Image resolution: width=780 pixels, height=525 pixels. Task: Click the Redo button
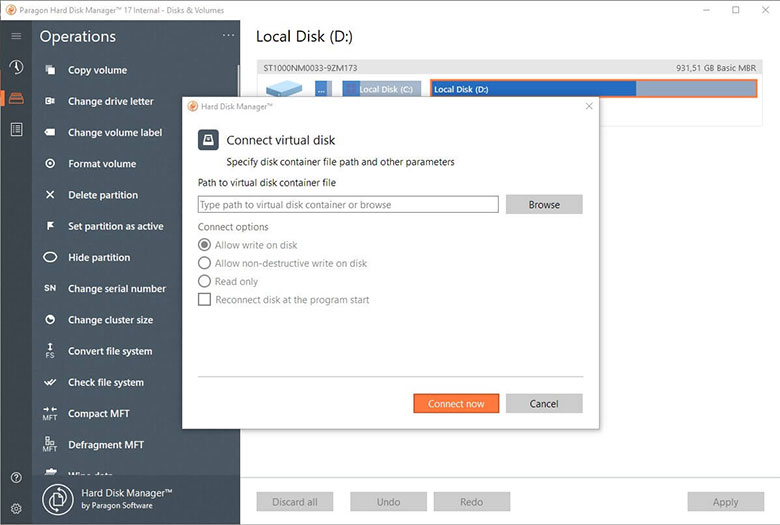[472, 502]
